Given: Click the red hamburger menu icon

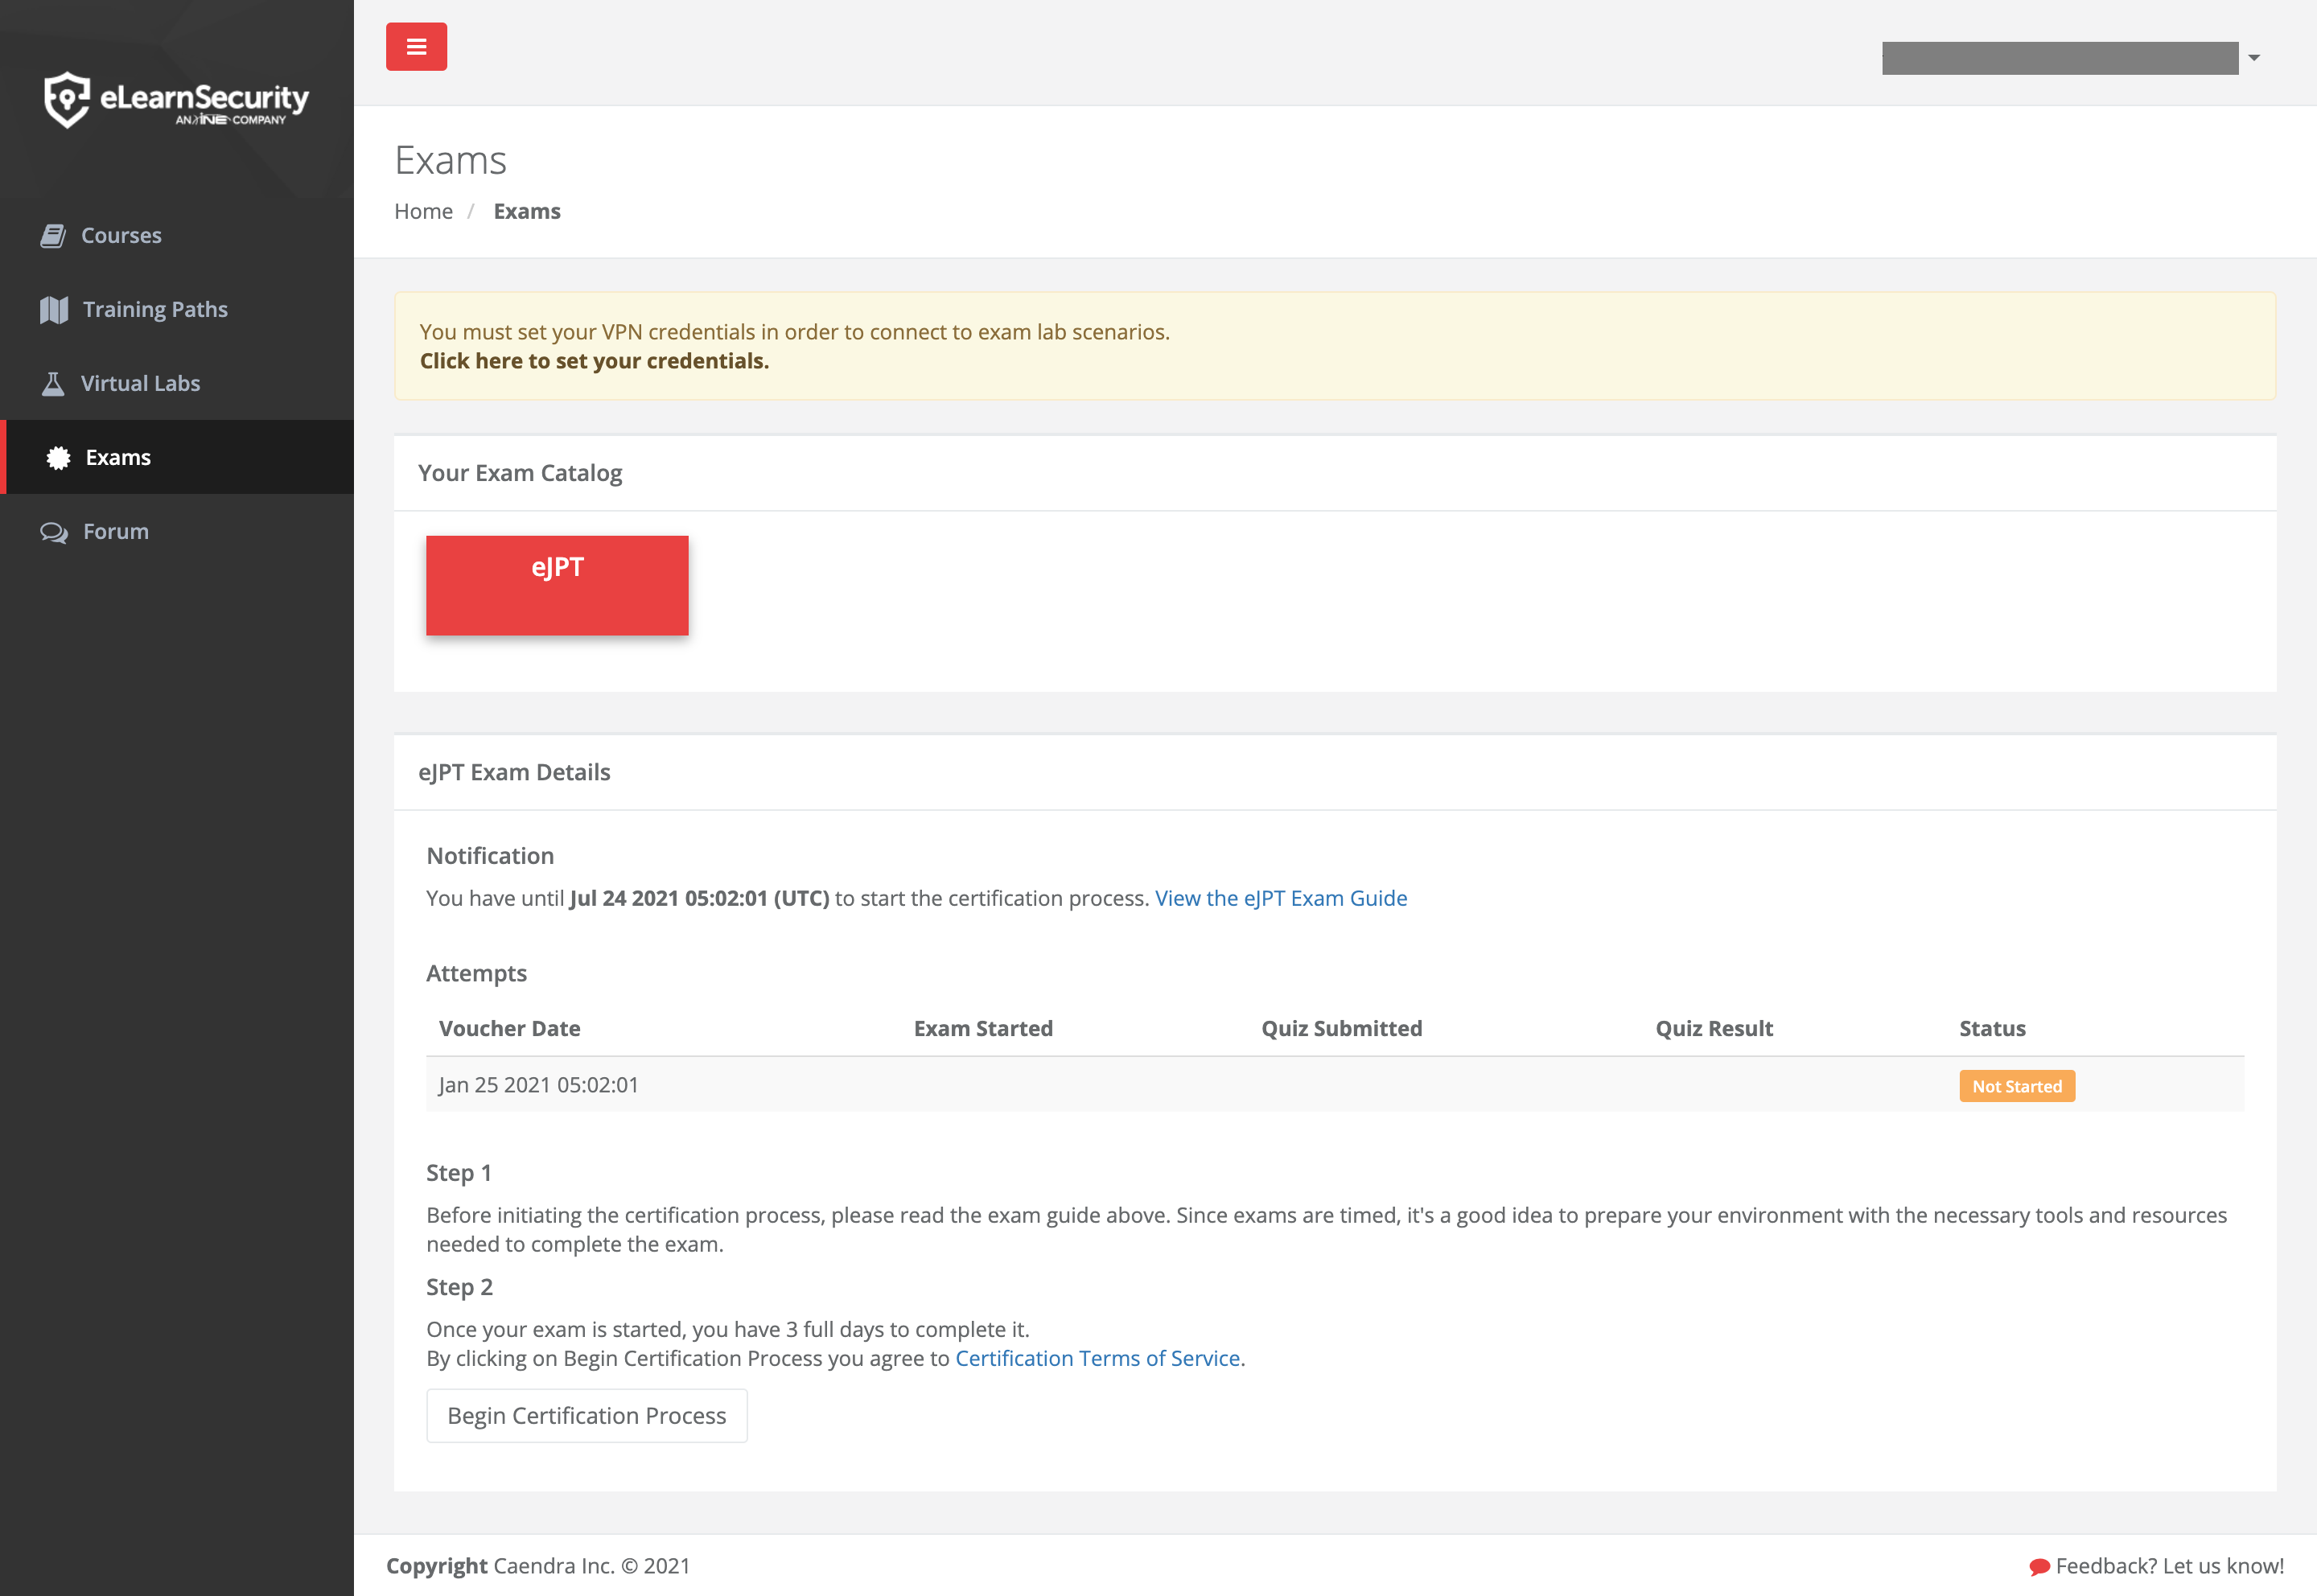Looking at the screenshot, I should [x=416, y=46].
